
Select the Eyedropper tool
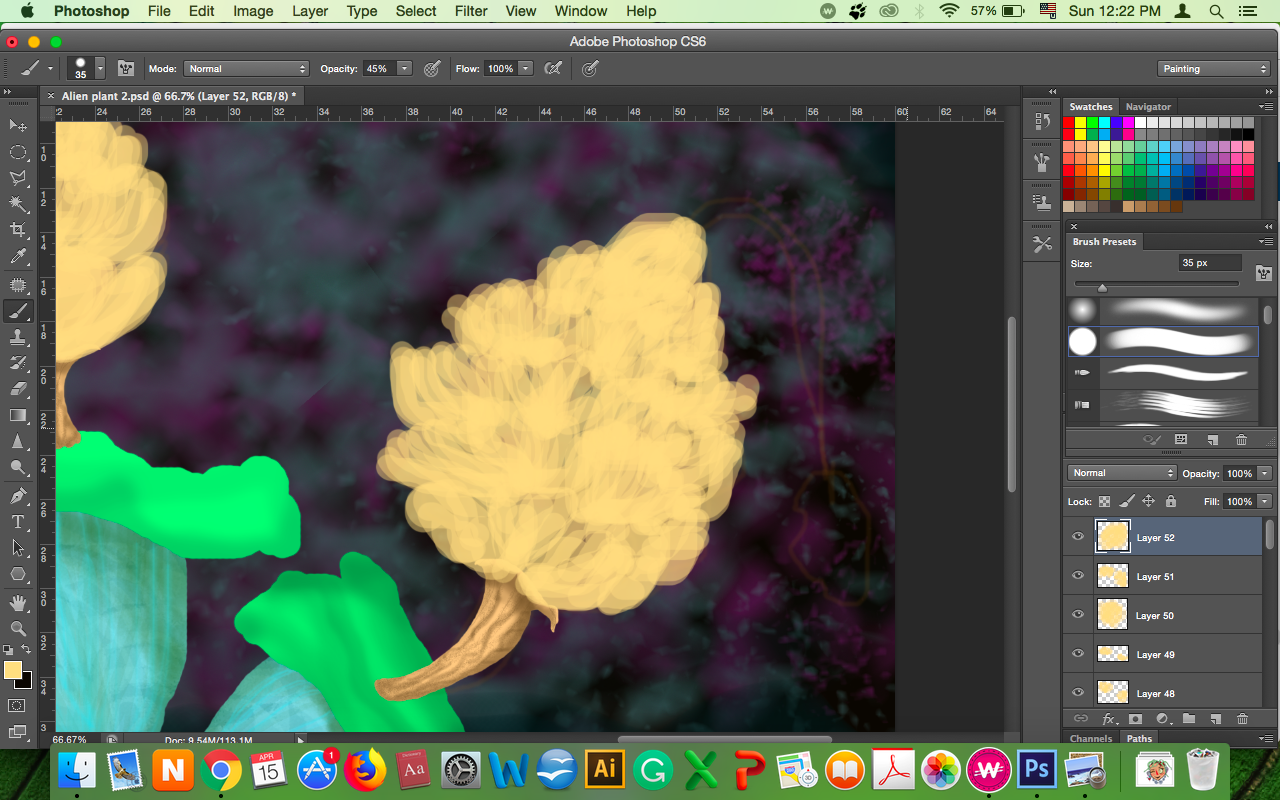pyautogui.click(x=18, y=258)
